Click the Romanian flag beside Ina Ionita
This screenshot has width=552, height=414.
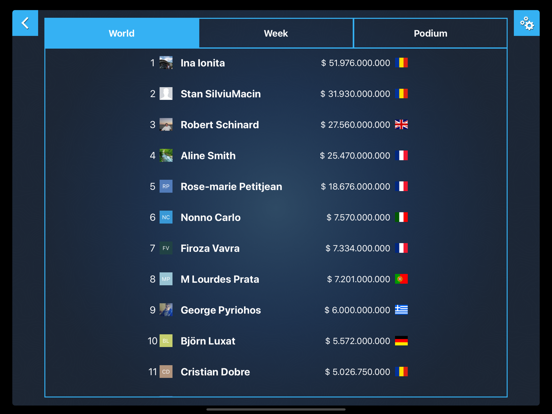(x=401, y=63)
